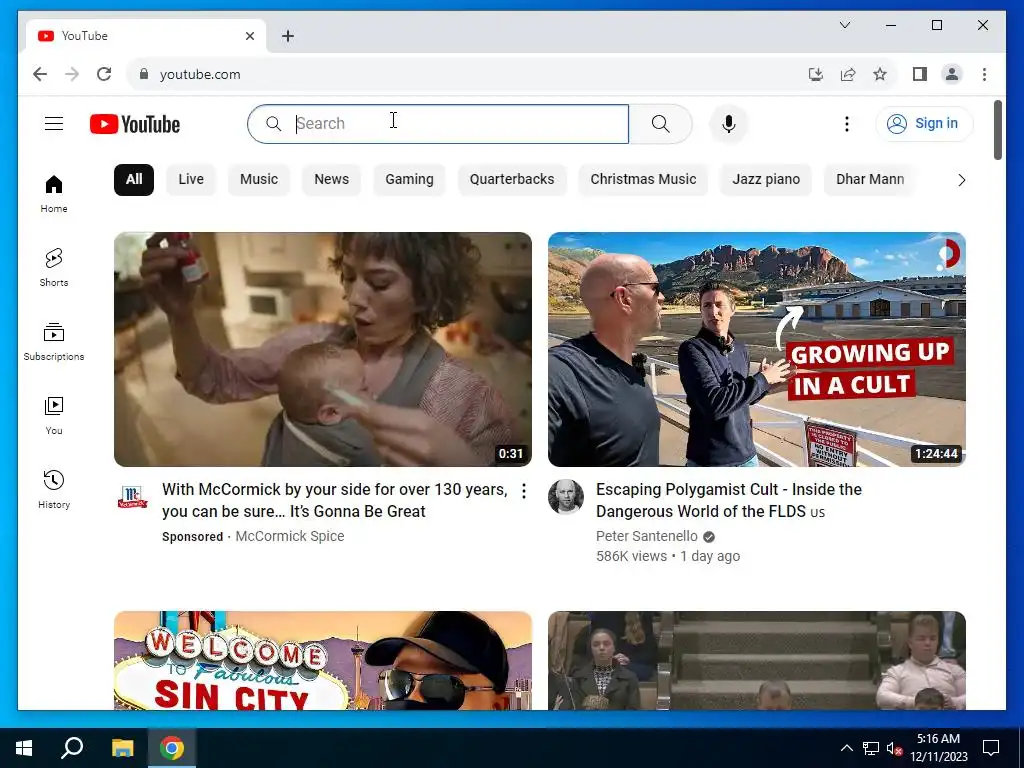1024x768 pixels.
Task: Go back in Chrome
Action: 40,74
